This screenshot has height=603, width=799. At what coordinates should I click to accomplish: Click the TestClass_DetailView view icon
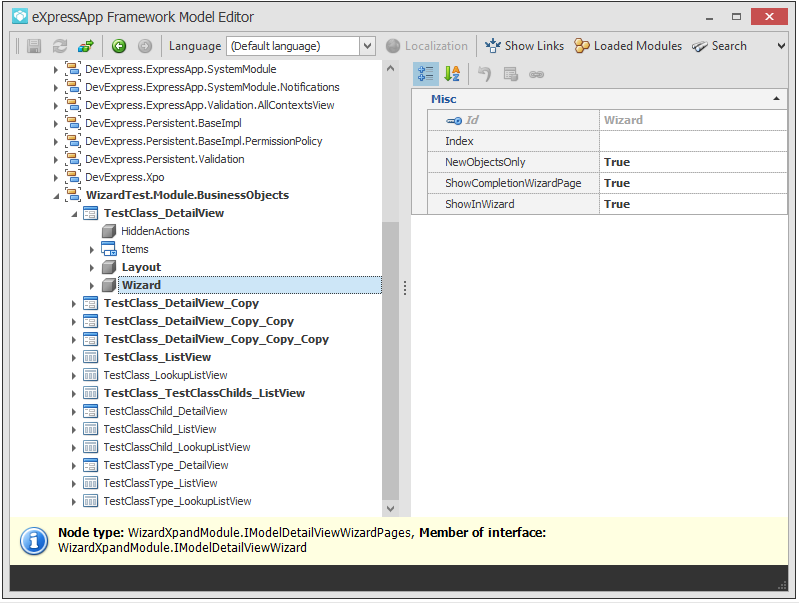pos(90,214)
